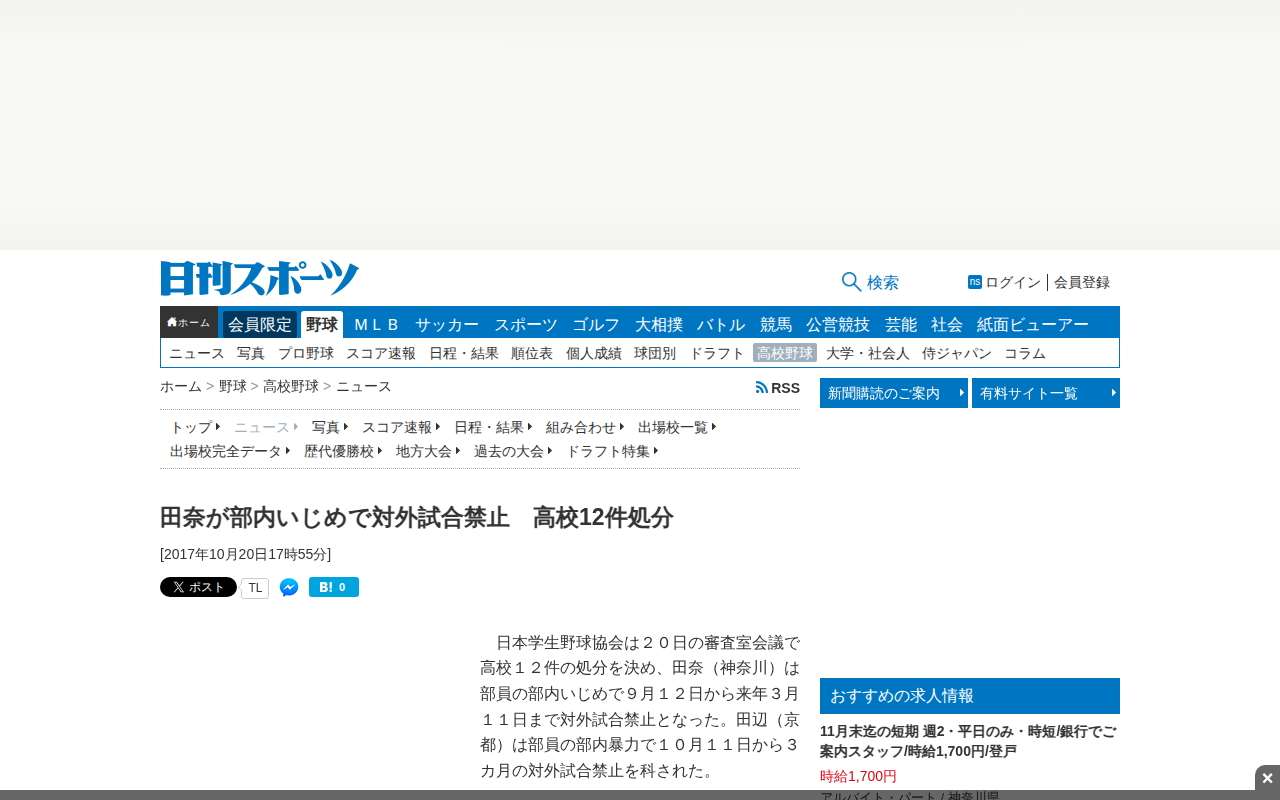The width and height of the screenshot is (1280, 800).
Task: Click 順位表 in the sub-navigation
Action: point(532,353)
